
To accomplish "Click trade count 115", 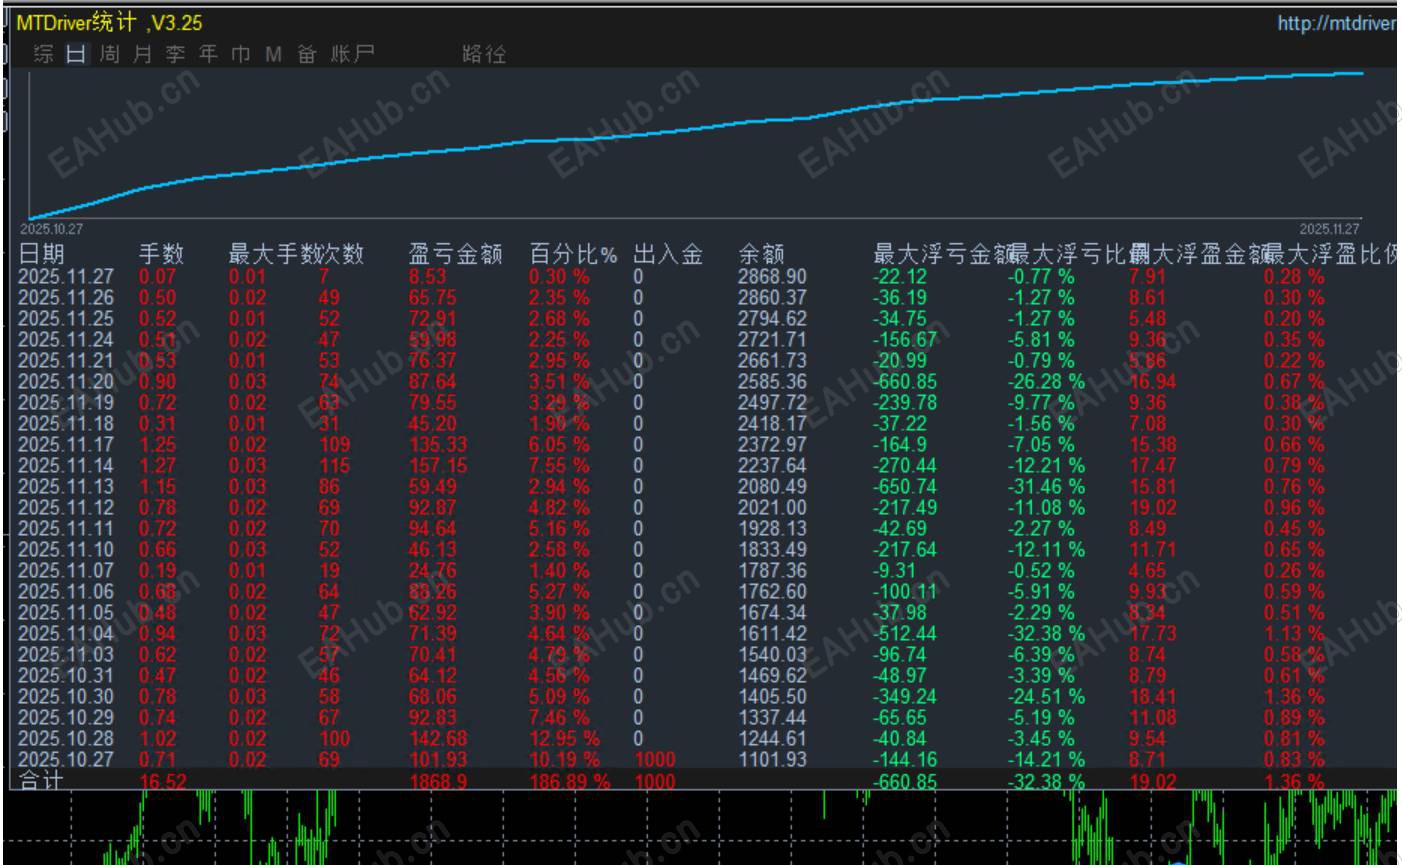I will coord(334,466).
